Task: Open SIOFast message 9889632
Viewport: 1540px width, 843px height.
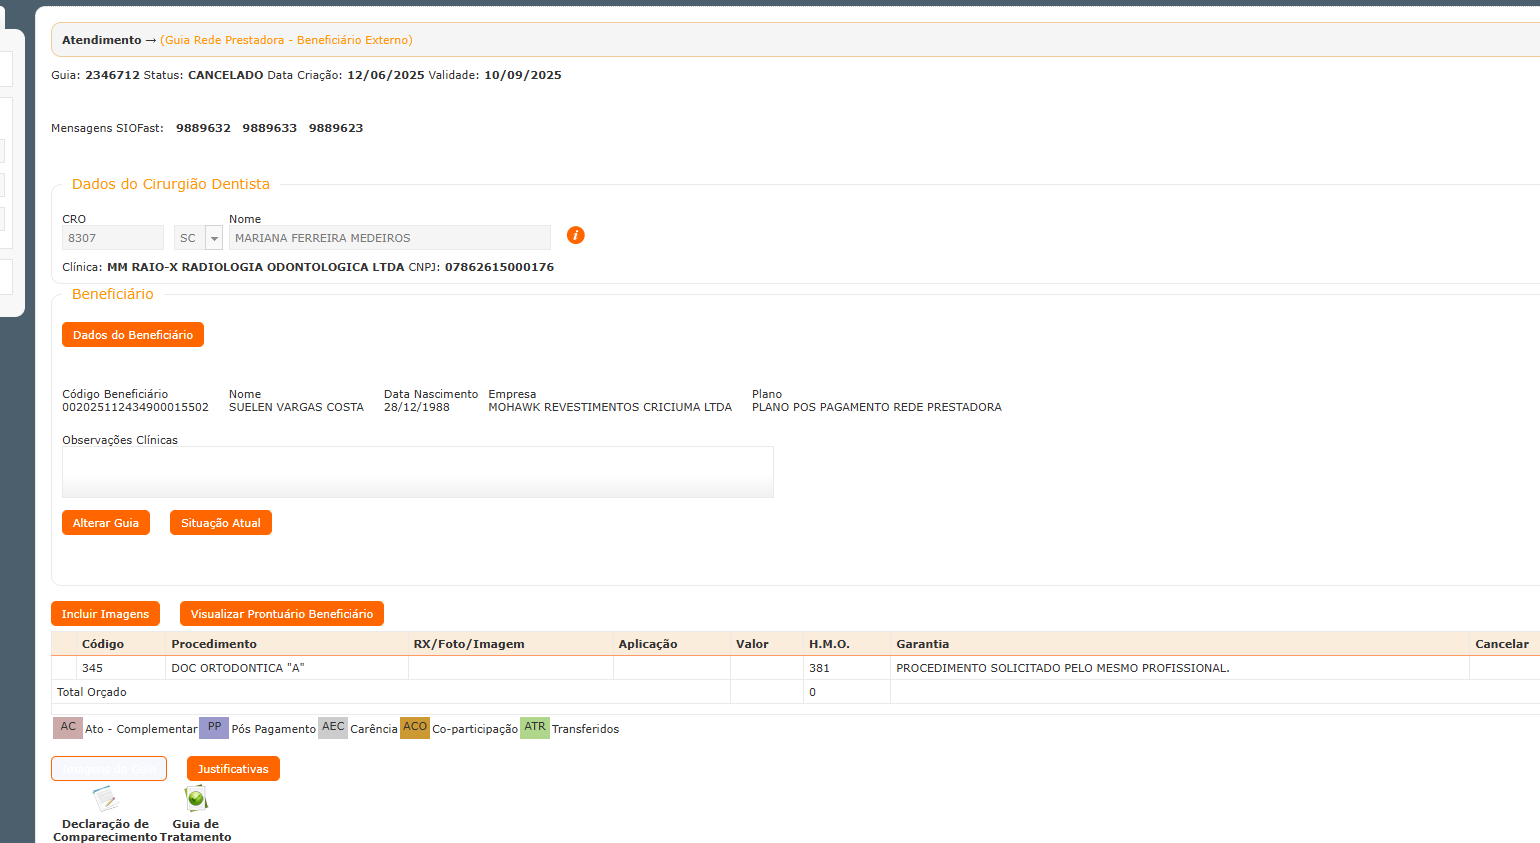Action: tap(203, 128)
